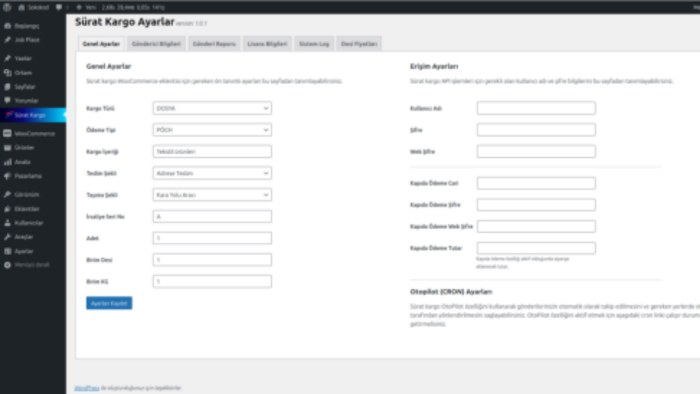Viewport: 700px width, 394px height.
Task: Open Ürünler products icon in sidebar
Action: pyautogui.click(x=8, y=147)
